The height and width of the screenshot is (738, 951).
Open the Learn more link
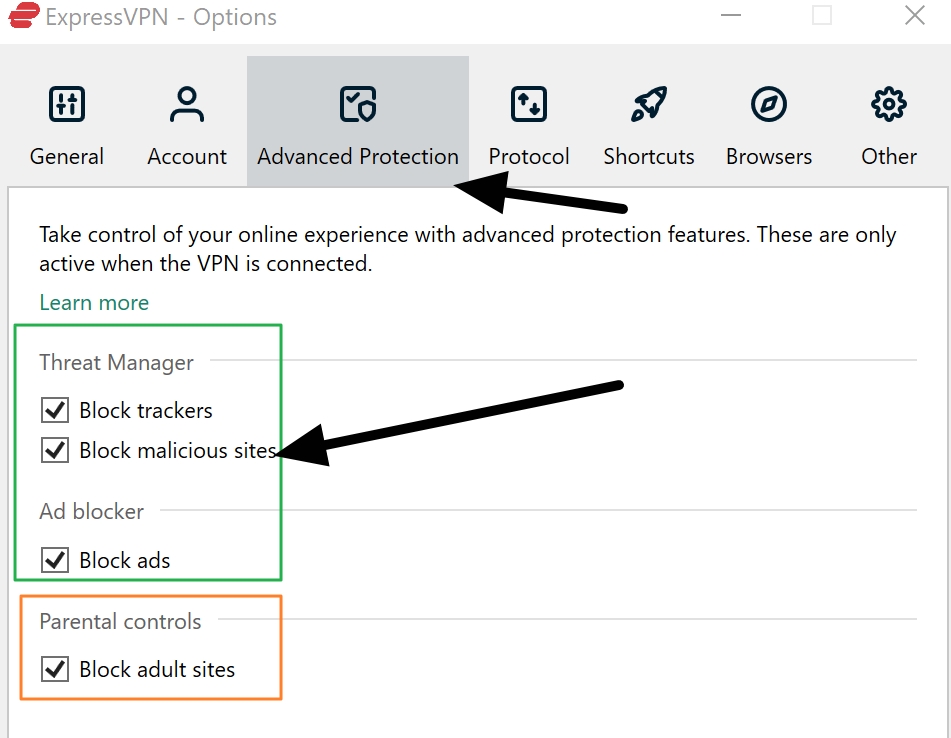click(x=94, y=303)
